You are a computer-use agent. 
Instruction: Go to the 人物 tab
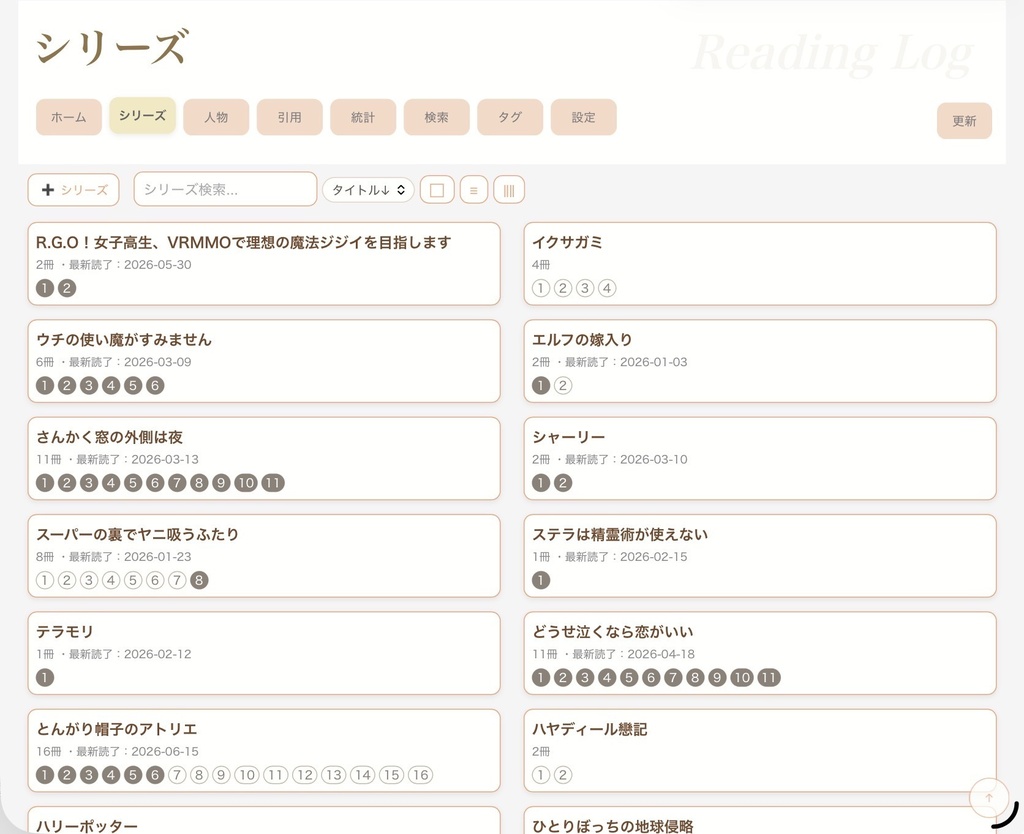[x=216, y=118]
